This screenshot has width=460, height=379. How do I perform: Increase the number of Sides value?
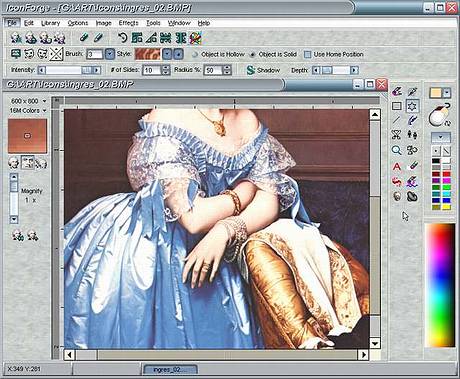coord(166,68)
